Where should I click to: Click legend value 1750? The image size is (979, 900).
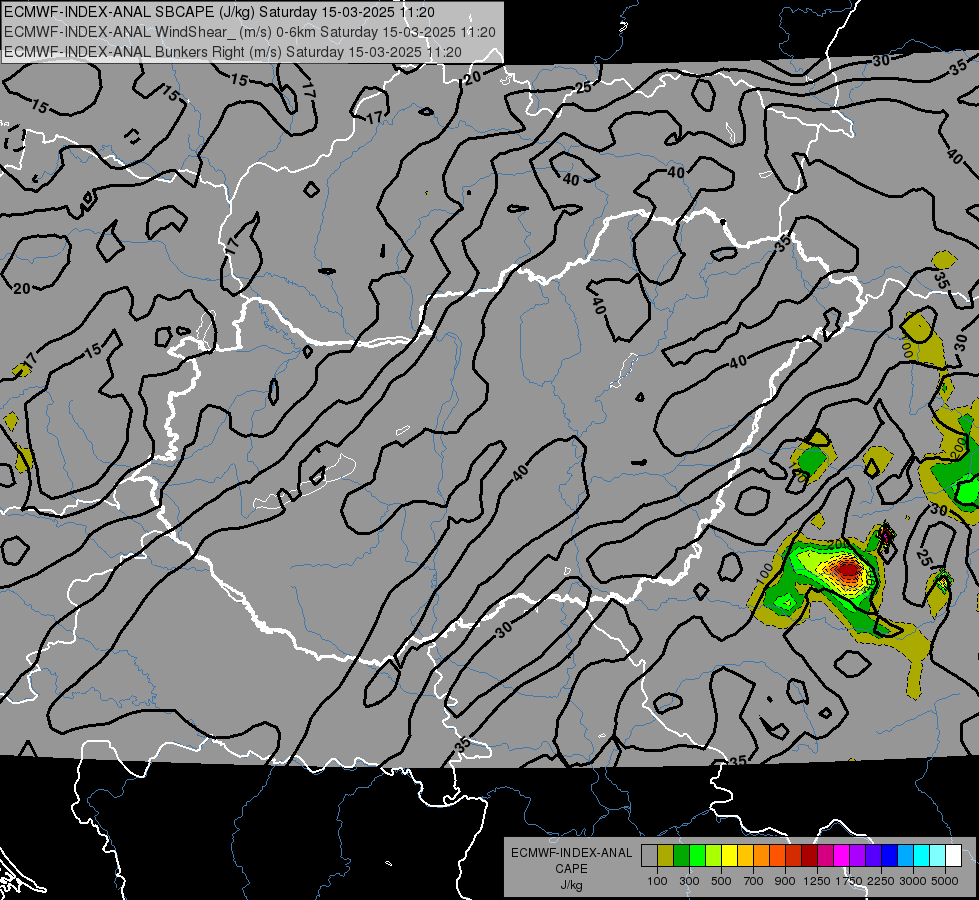849,881
